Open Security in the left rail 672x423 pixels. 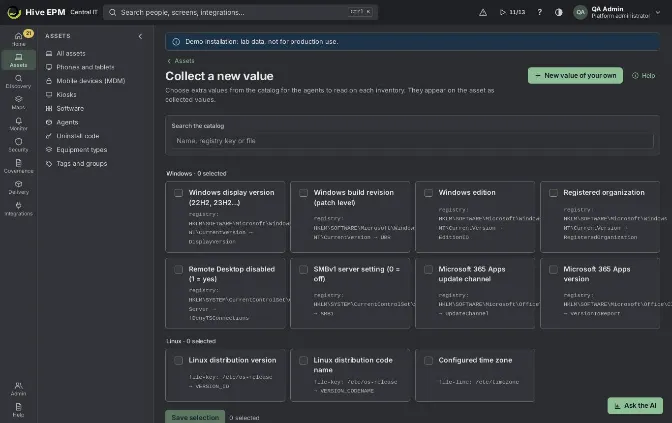point(18,145)
